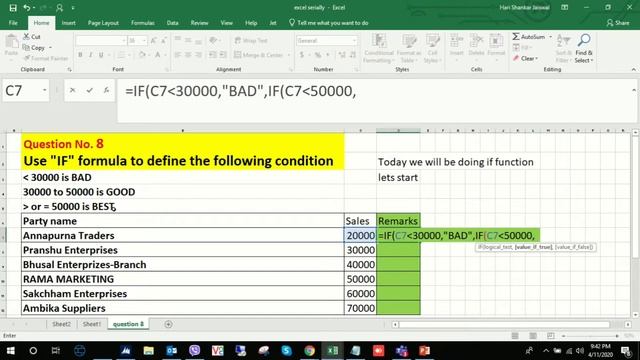
Task: Open PowerPoint from the taskbar
Action: 424,351
